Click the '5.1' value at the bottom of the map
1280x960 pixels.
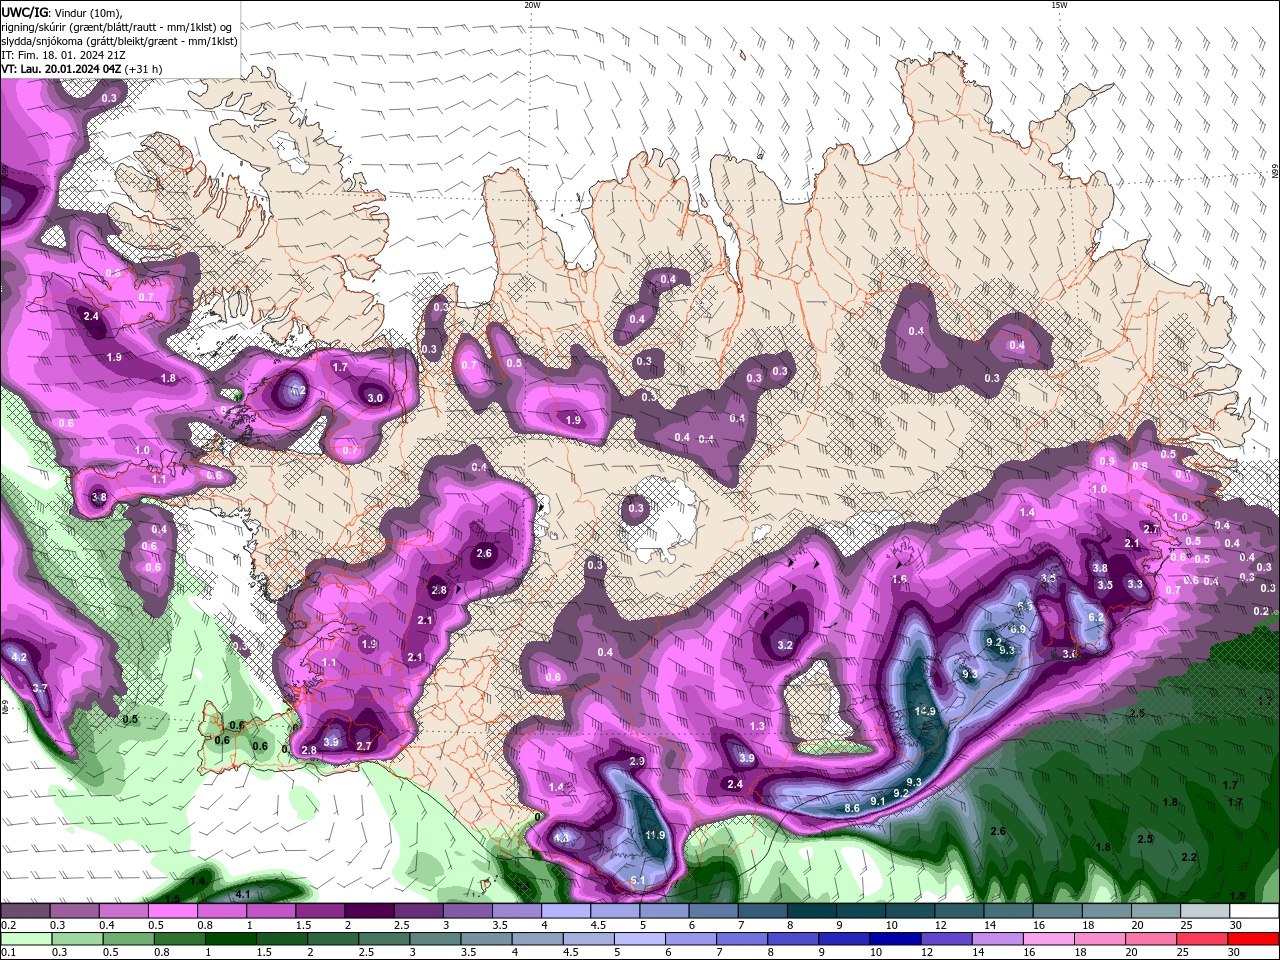click(639, 880)
